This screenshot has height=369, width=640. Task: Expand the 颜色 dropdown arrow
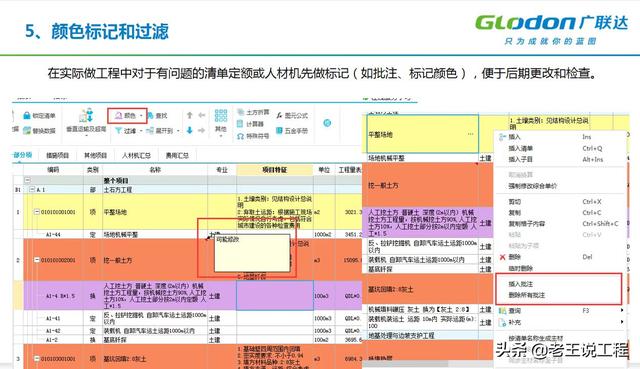coord(141,116)
